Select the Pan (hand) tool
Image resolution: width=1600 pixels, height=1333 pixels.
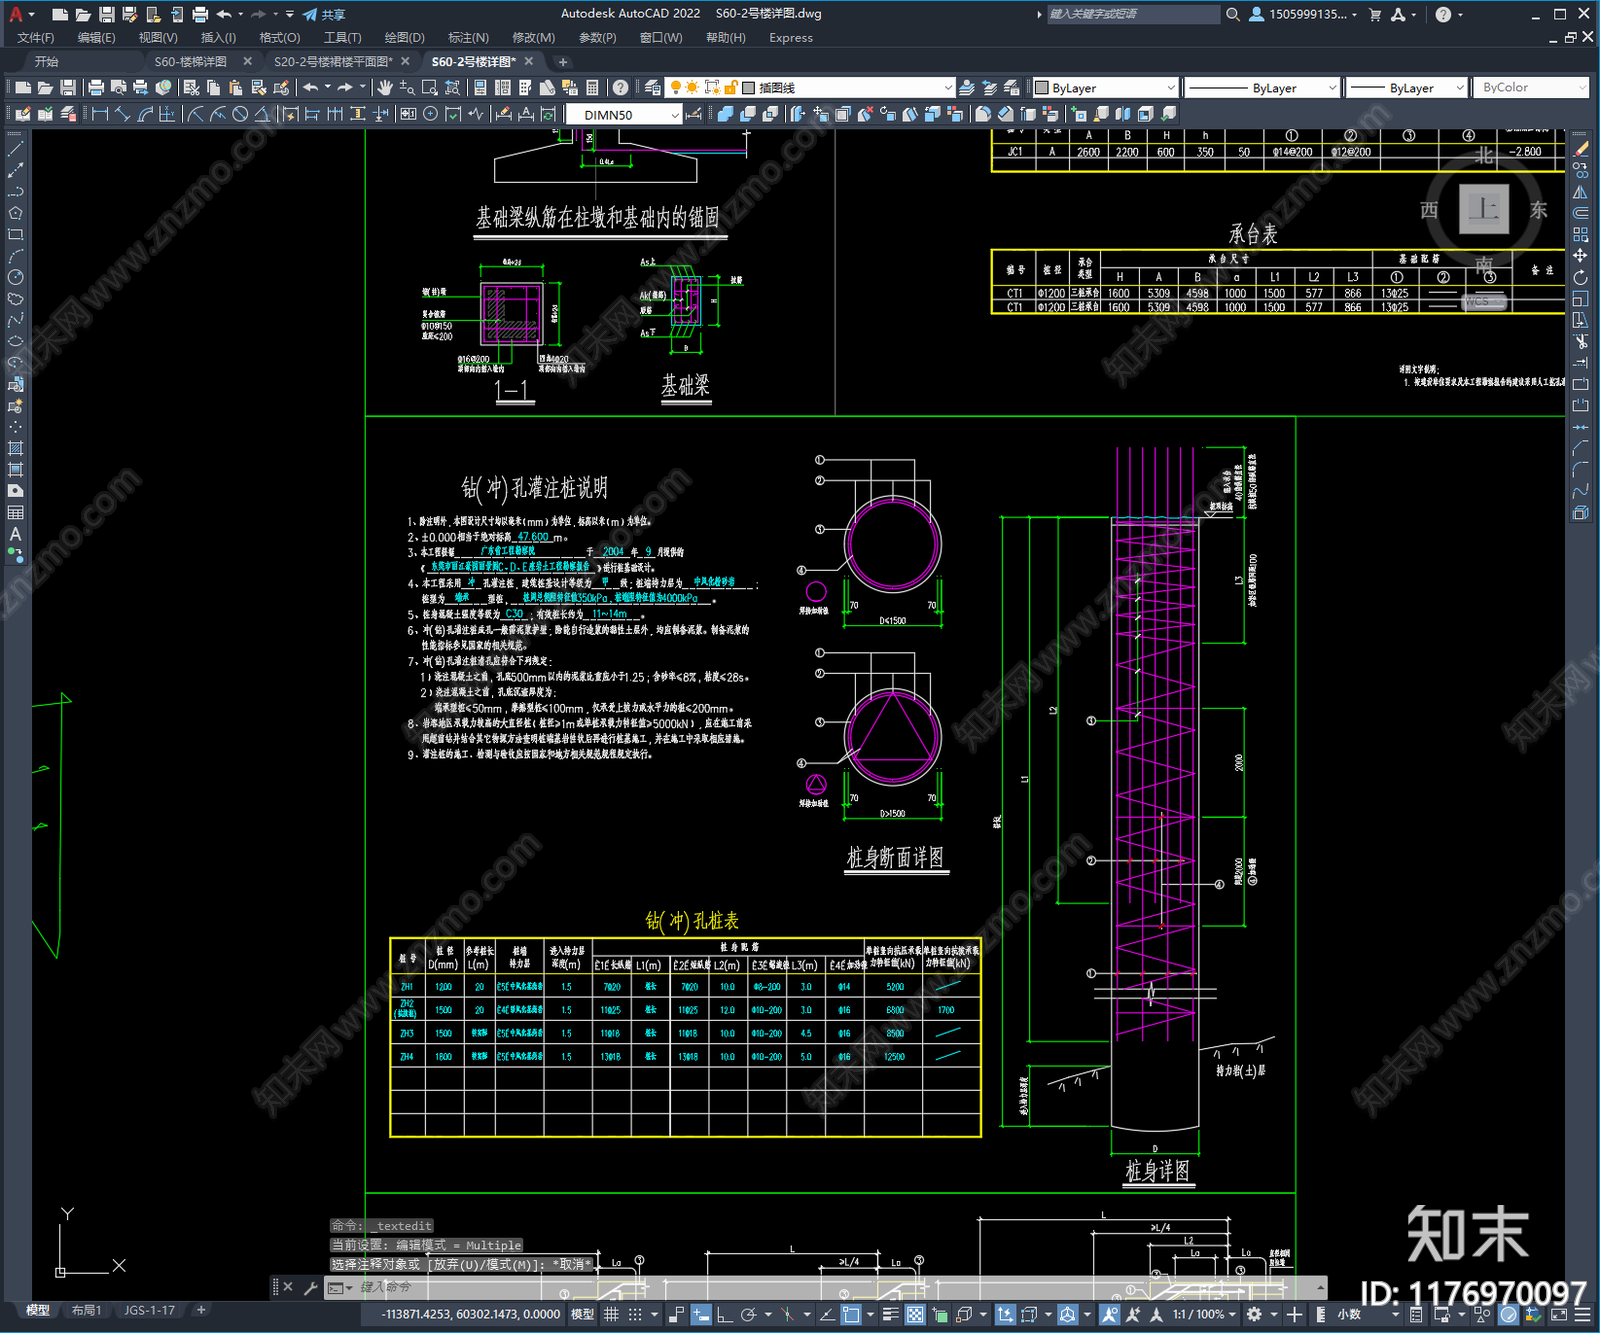[x=385, y=88]
